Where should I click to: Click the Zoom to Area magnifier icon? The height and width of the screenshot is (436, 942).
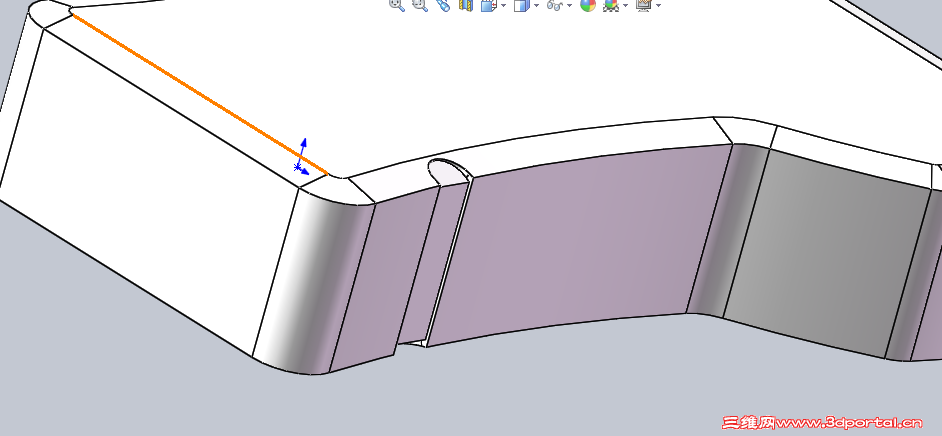[x=420, y=5]
